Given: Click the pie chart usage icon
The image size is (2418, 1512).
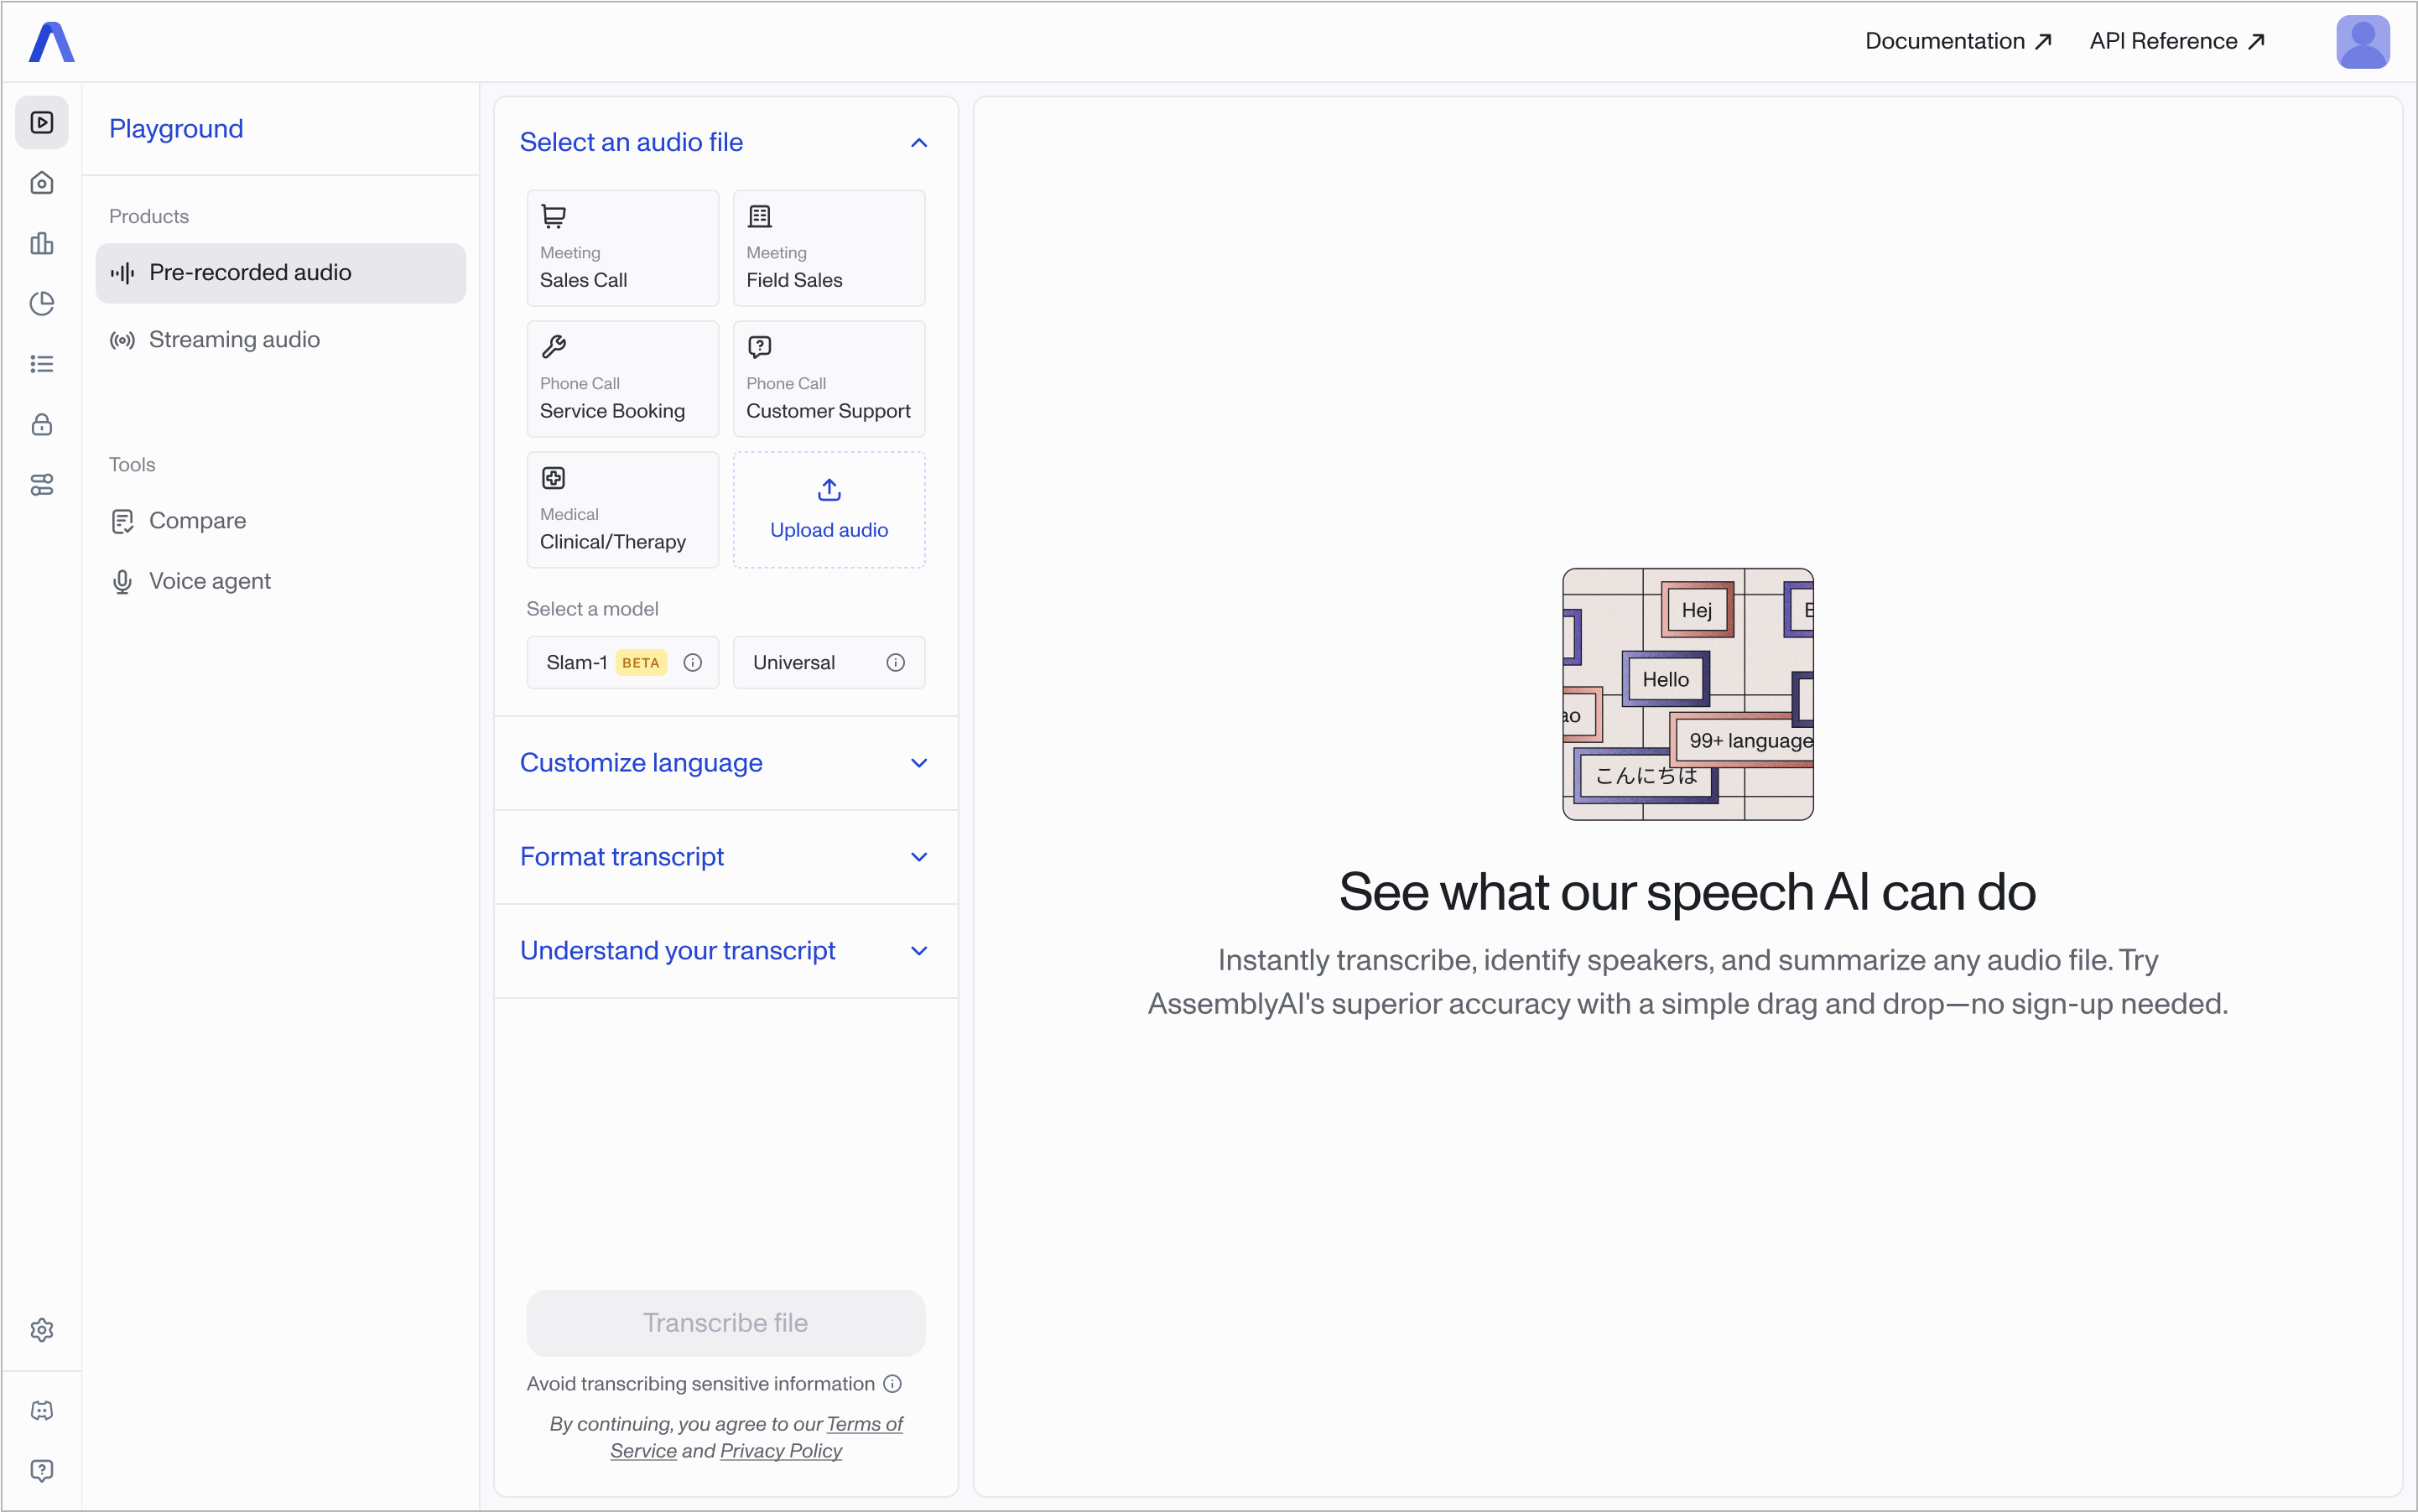Looking at the screenshot, I should click(x=42, y=304).
